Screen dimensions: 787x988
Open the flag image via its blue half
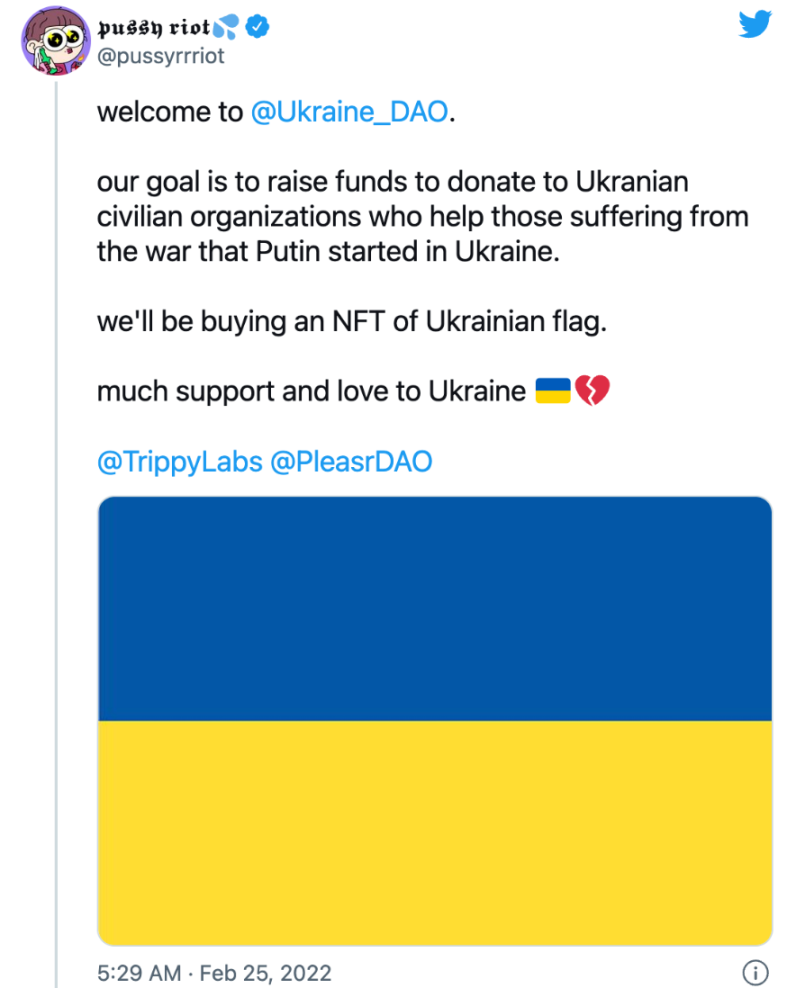point(434,608)
